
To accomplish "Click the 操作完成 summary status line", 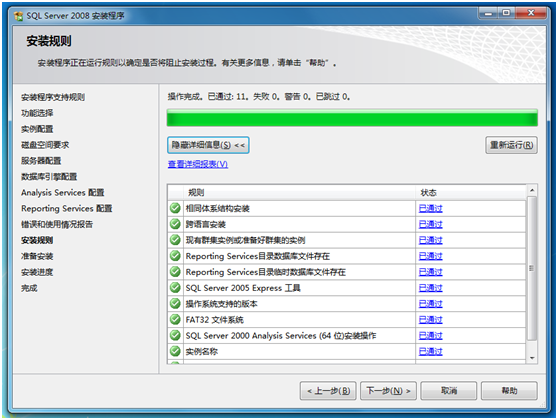I will point(259,96).
